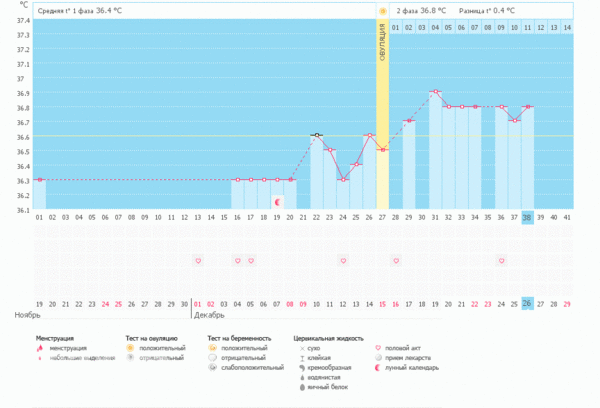Click the heart icon under cycle day 28
600x408 pixels.
click(396, 260)
